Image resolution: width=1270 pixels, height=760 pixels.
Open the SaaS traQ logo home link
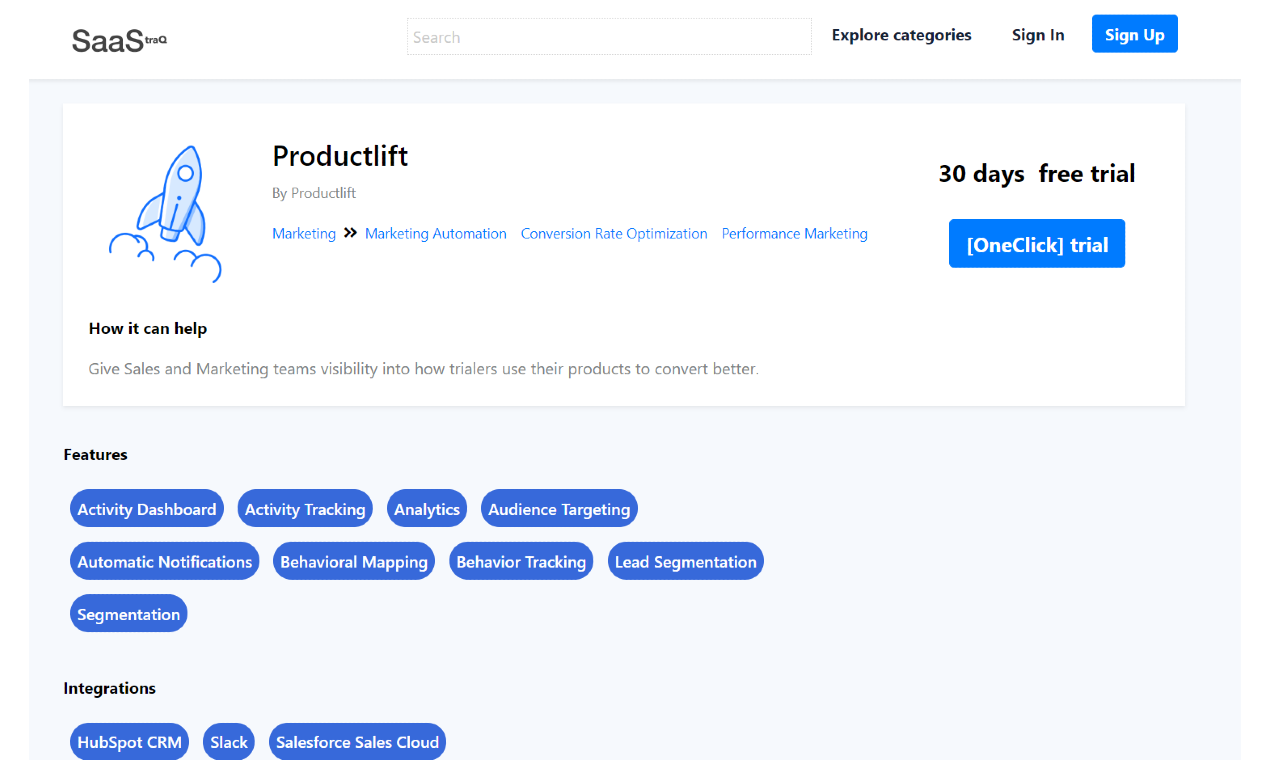[119, 40]
